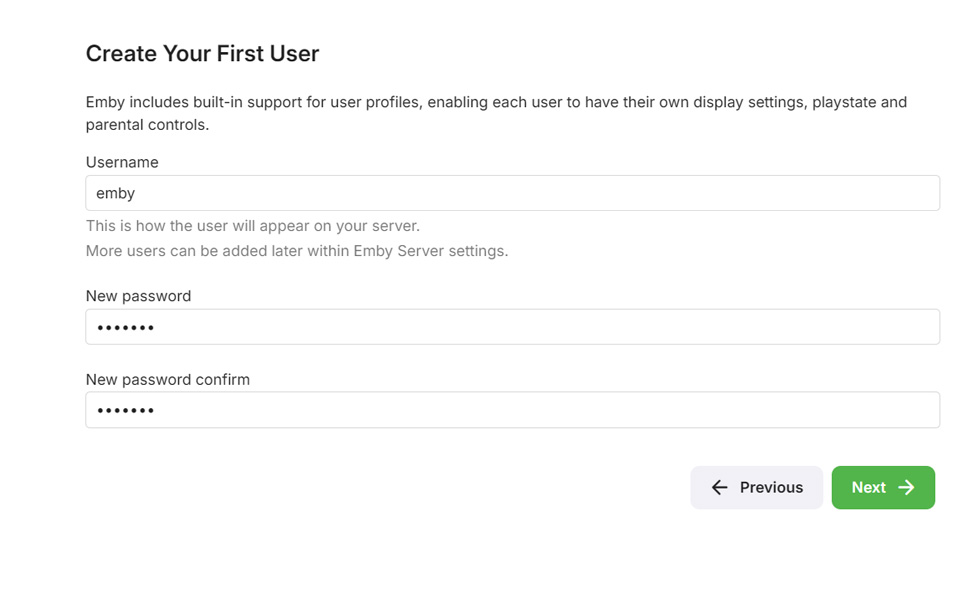The height and width of the screenshot is (604, 970).
Task: Click the Username label
Action: [x=122, y=162]
